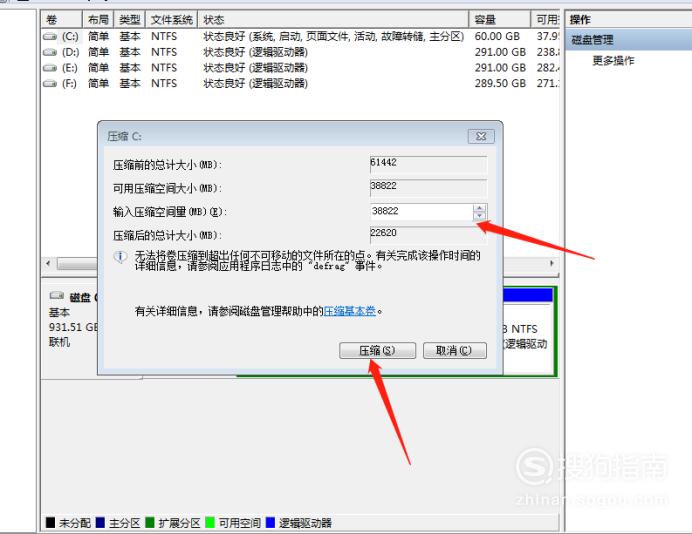Screen dimensions: 692x534
Task: Sort by the 文件系统 column header
Action: pyautogui.click(x=172, y=19)
